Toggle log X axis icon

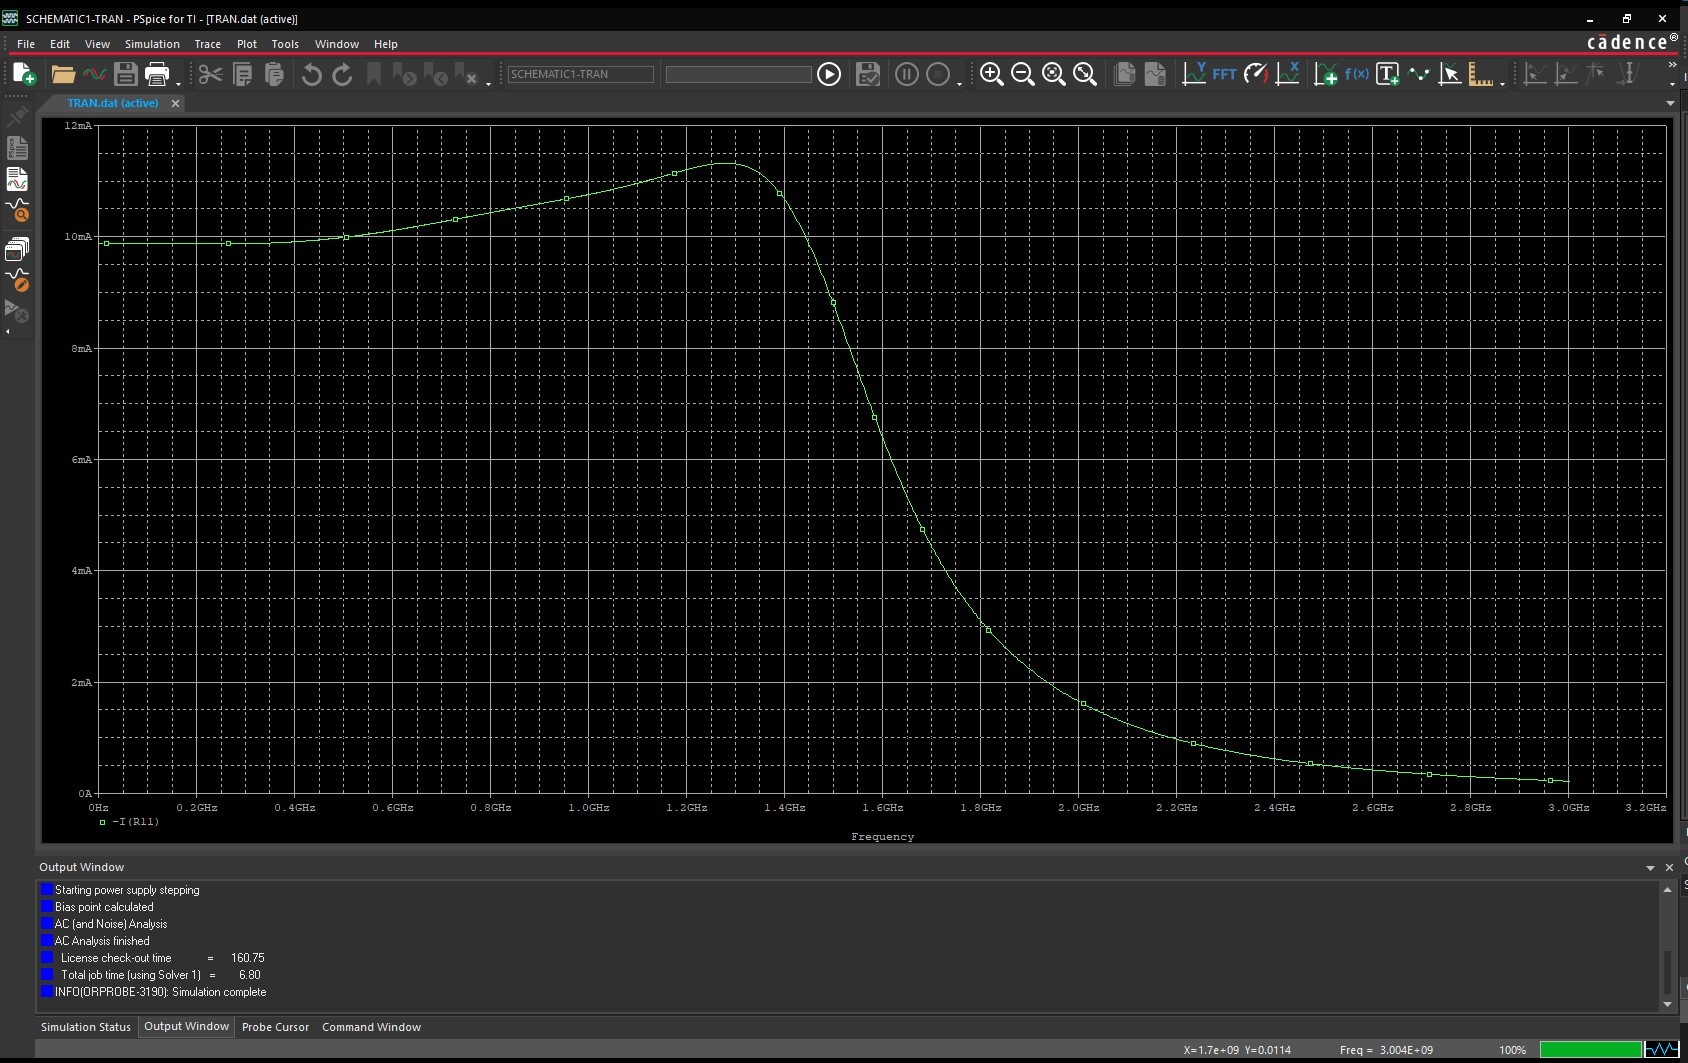pos(1288,74)
